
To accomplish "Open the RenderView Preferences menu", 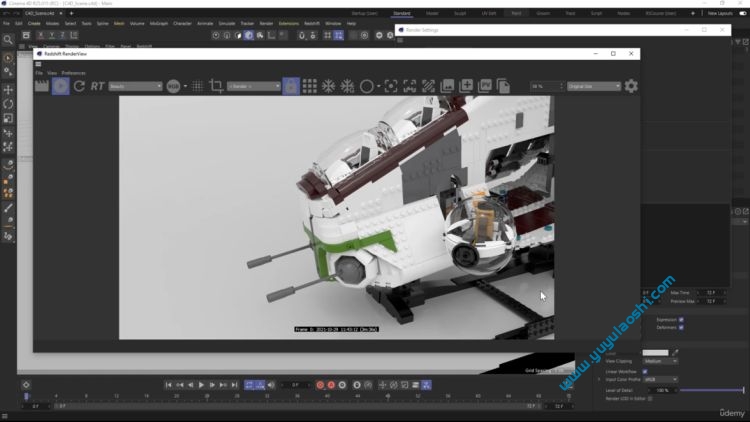I will point(73,73).
